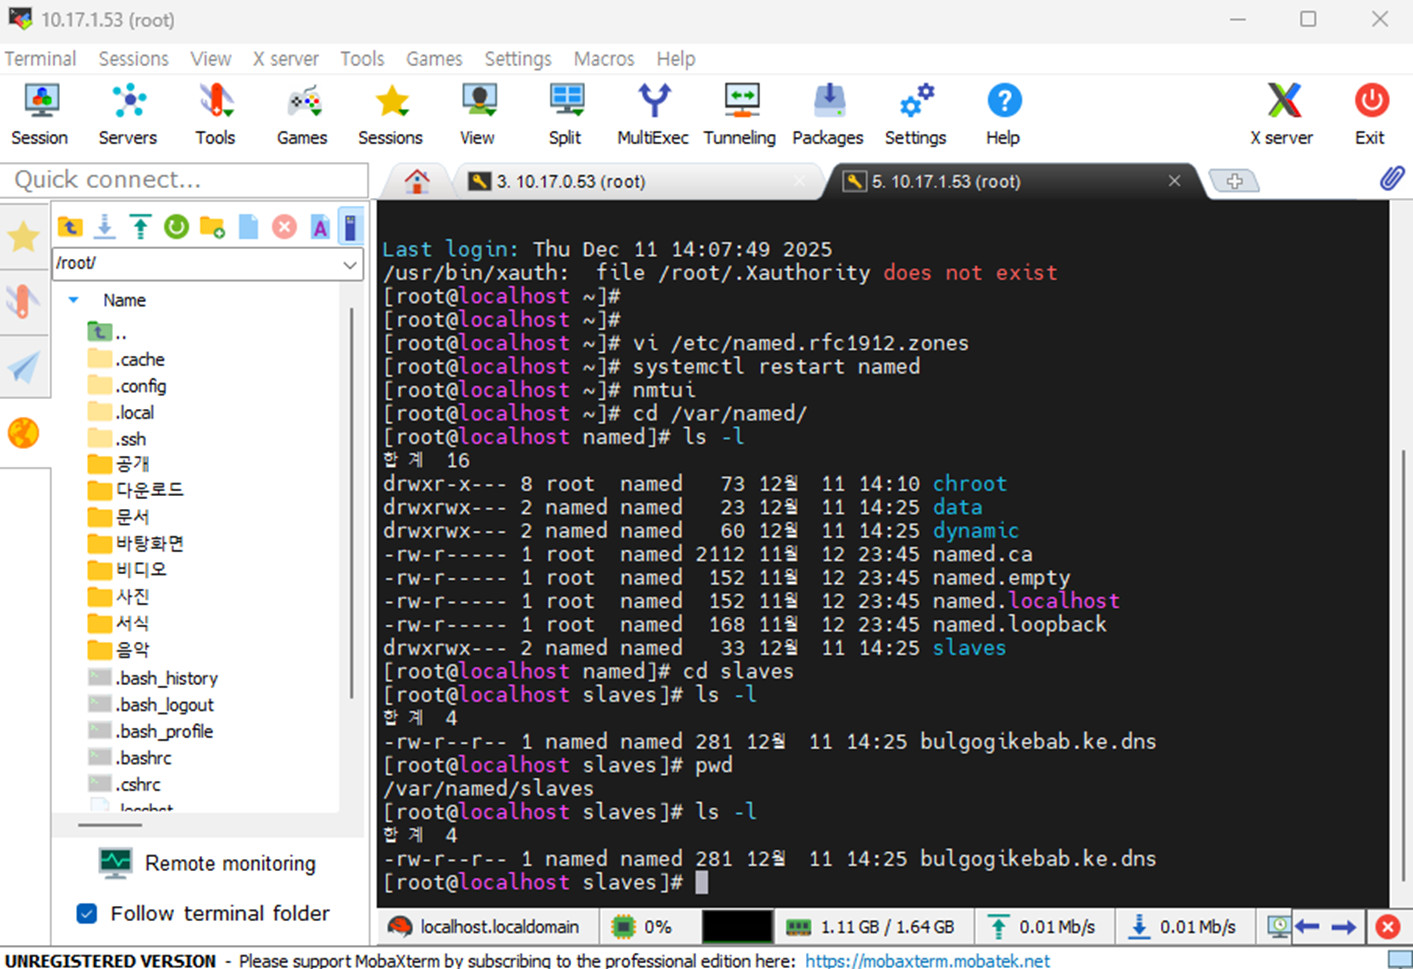
Task: Click the View toolbar icon
Action: (x=478, y=114)
